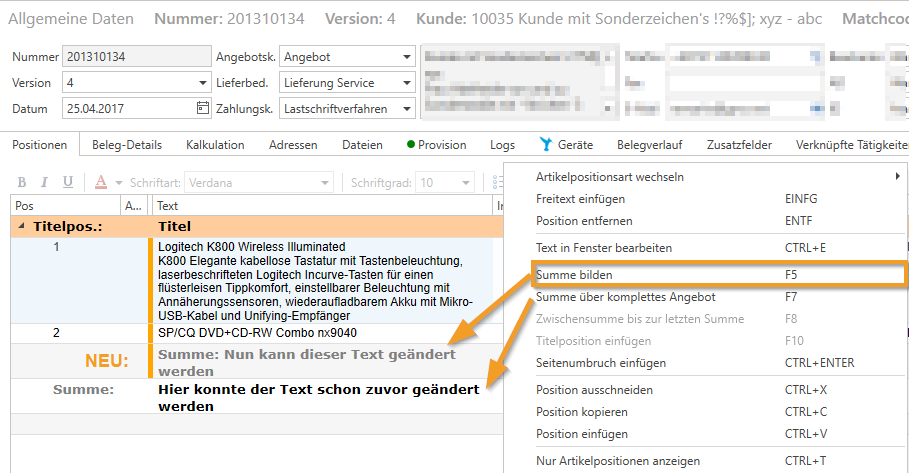Toggle bold text formatting

[x=19, y=182]
